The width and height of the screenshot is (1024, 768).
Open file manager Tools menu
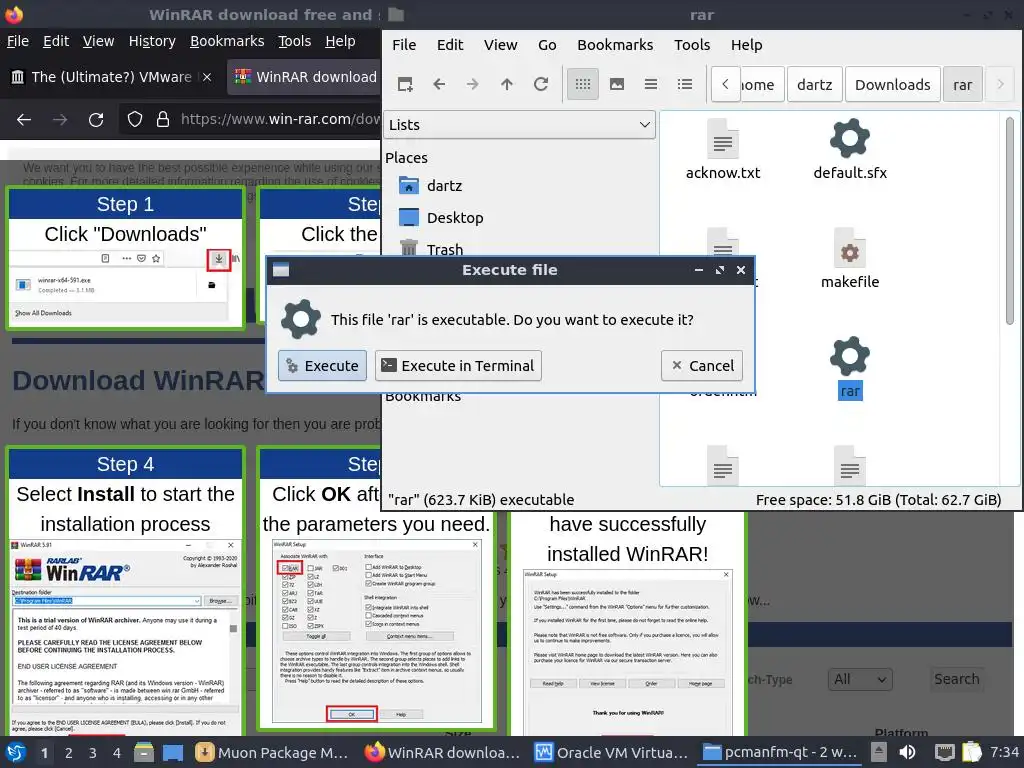692,44
